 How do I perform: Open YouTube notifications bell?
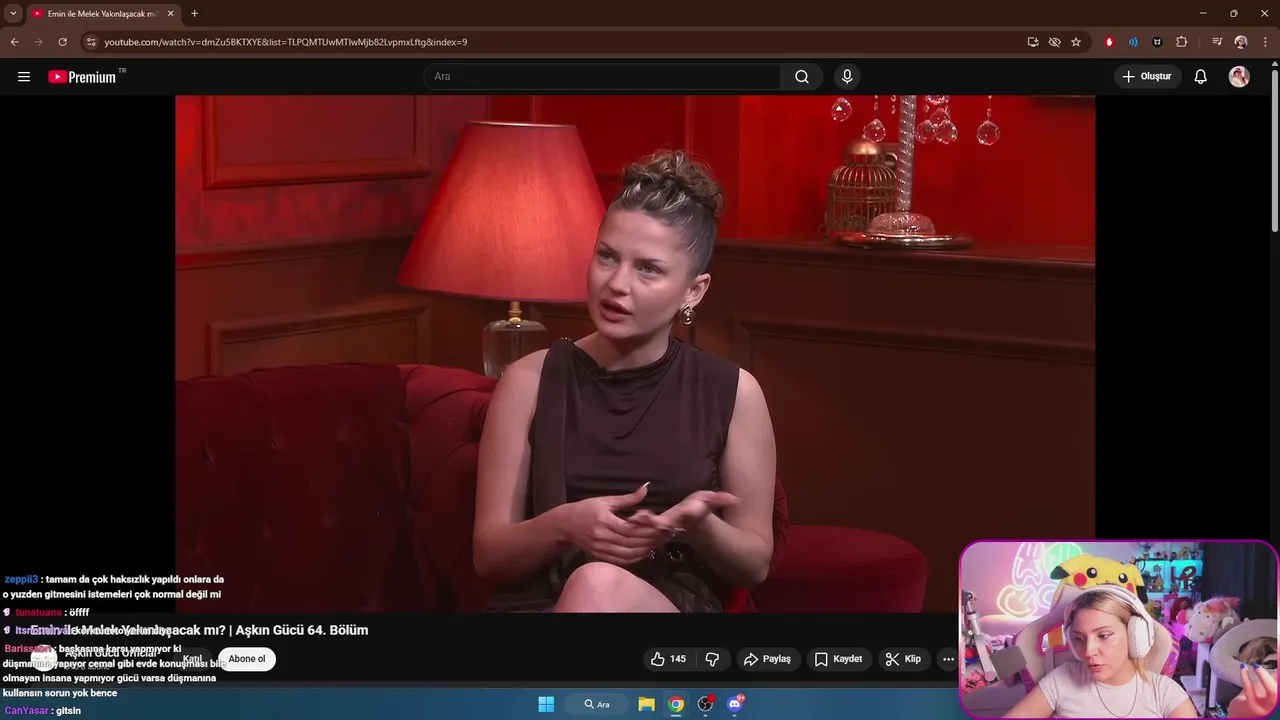1201,77
